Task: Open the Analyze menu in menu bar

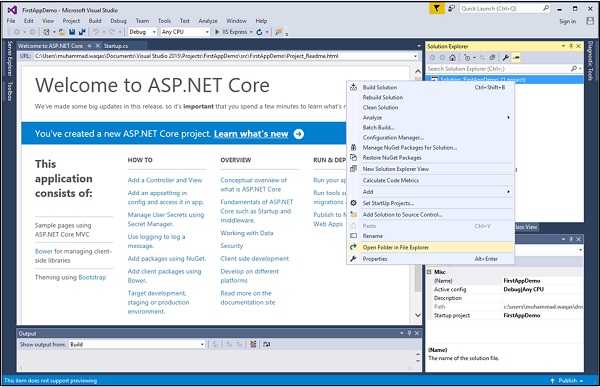Action: 208,21
